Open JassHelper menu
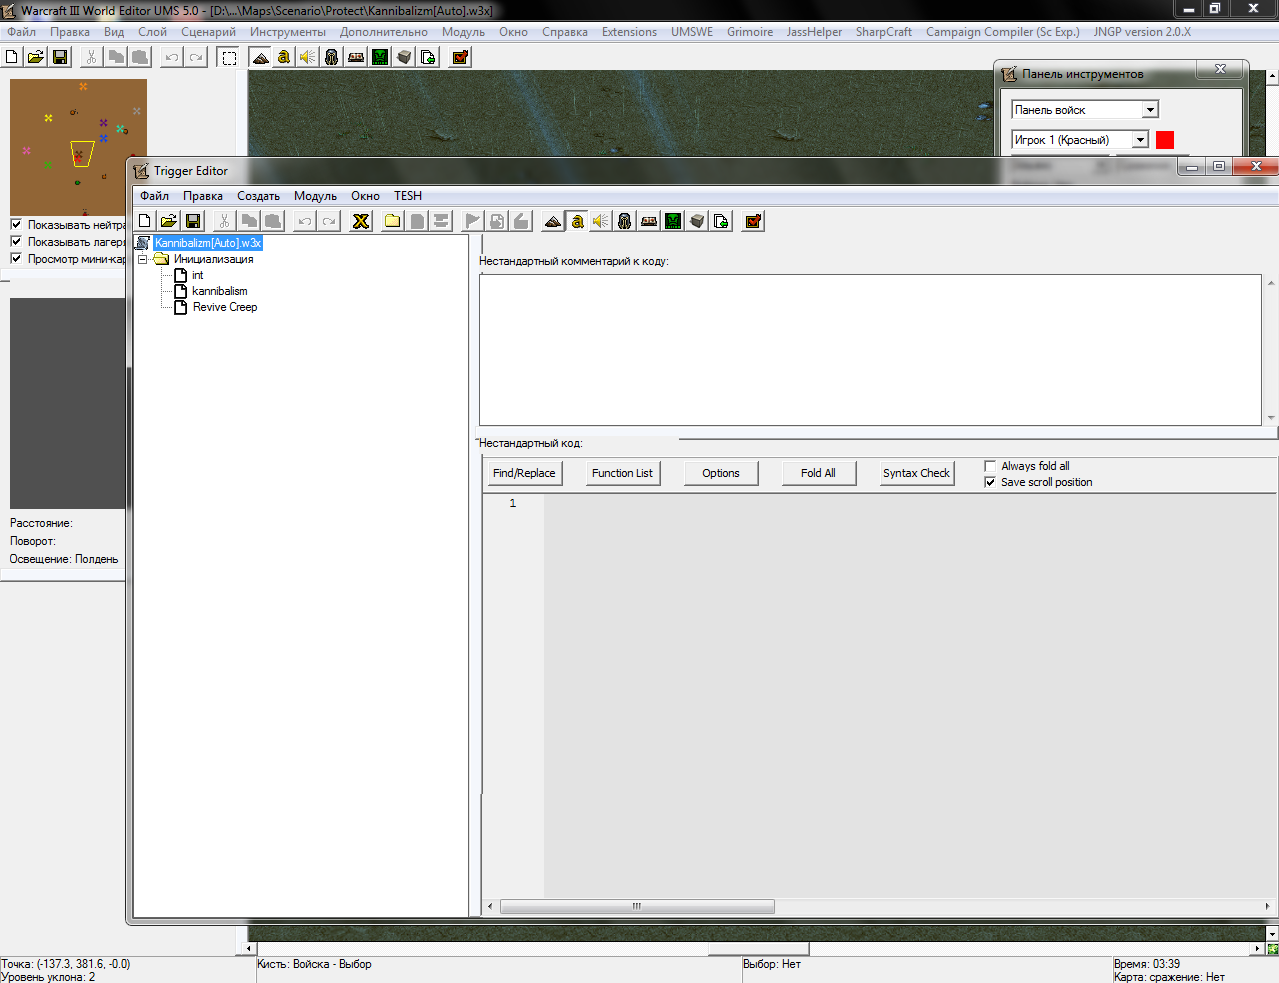This screenshot has height=983, width=1279. tap(814, 32)
